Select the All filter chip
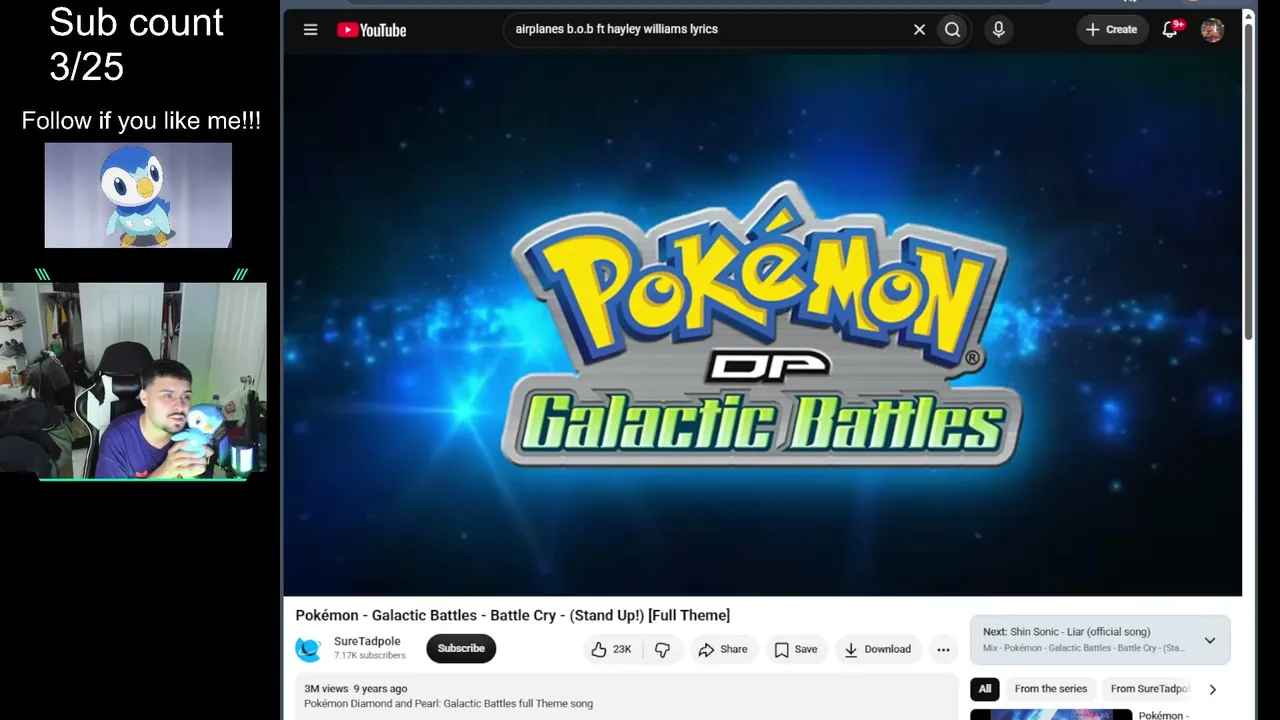 coord(985,689)
